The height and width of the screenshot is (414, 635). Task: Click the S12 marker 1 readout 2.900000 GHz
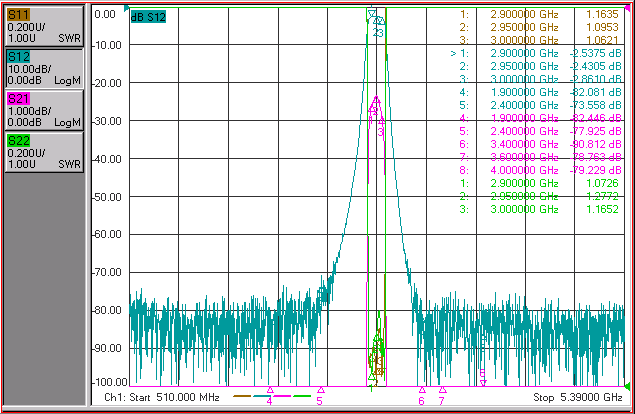tap(524, 53)
